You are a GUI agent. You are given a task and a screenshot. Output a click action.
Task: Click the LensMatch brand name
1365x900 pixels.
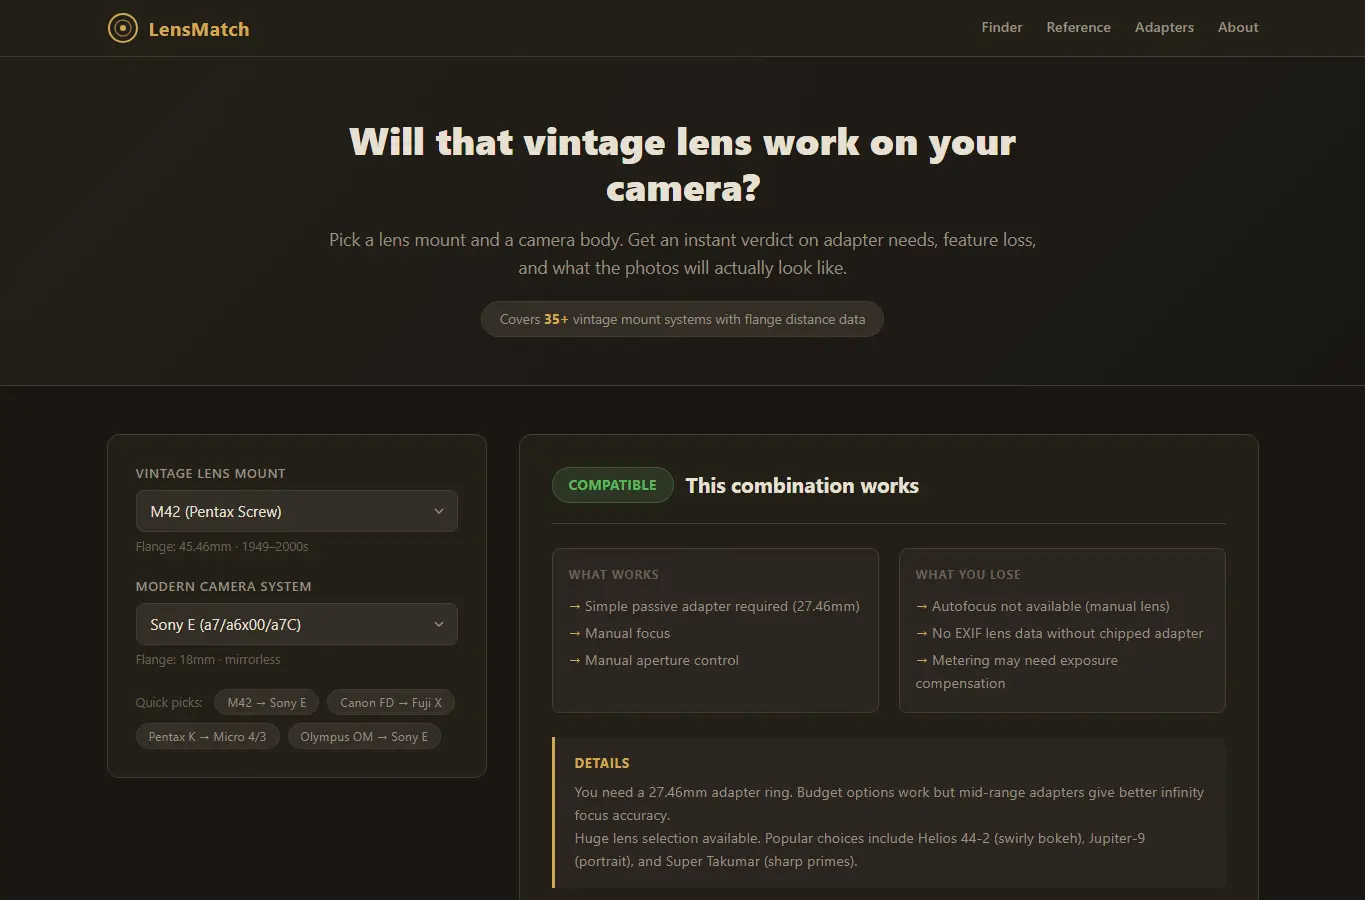point(199,29)
